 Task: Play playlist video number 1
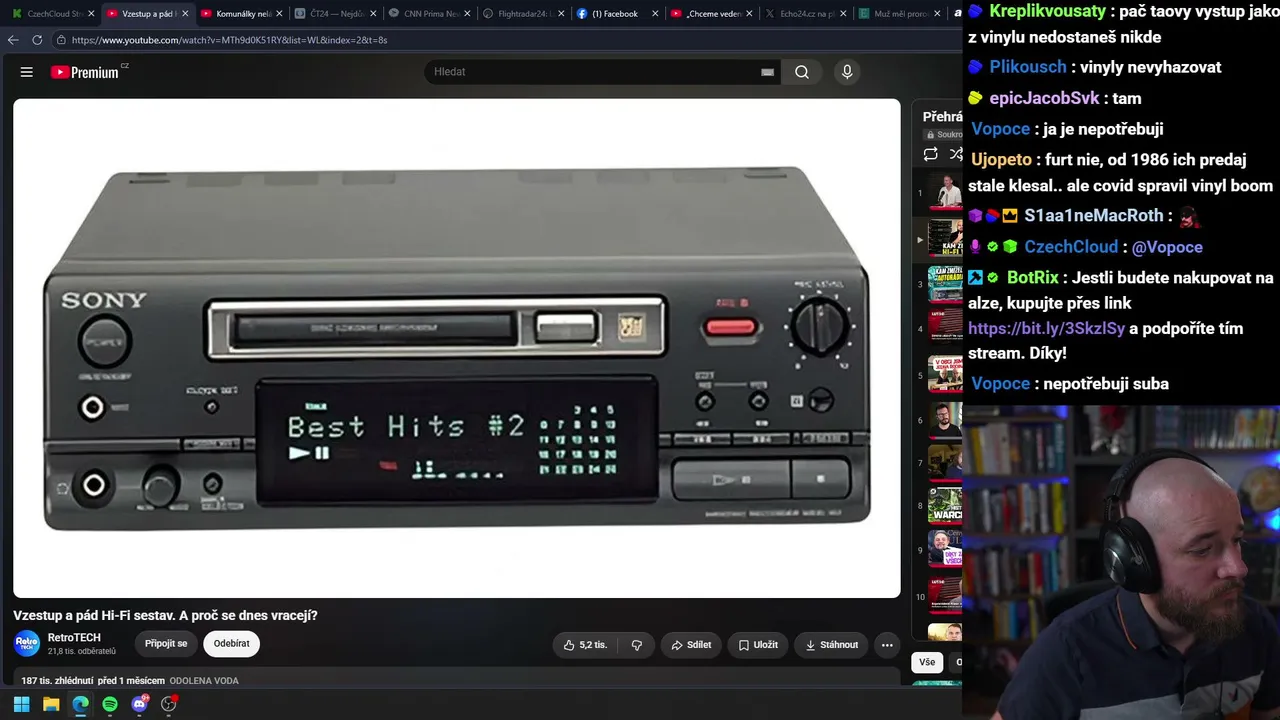[945, 193]
